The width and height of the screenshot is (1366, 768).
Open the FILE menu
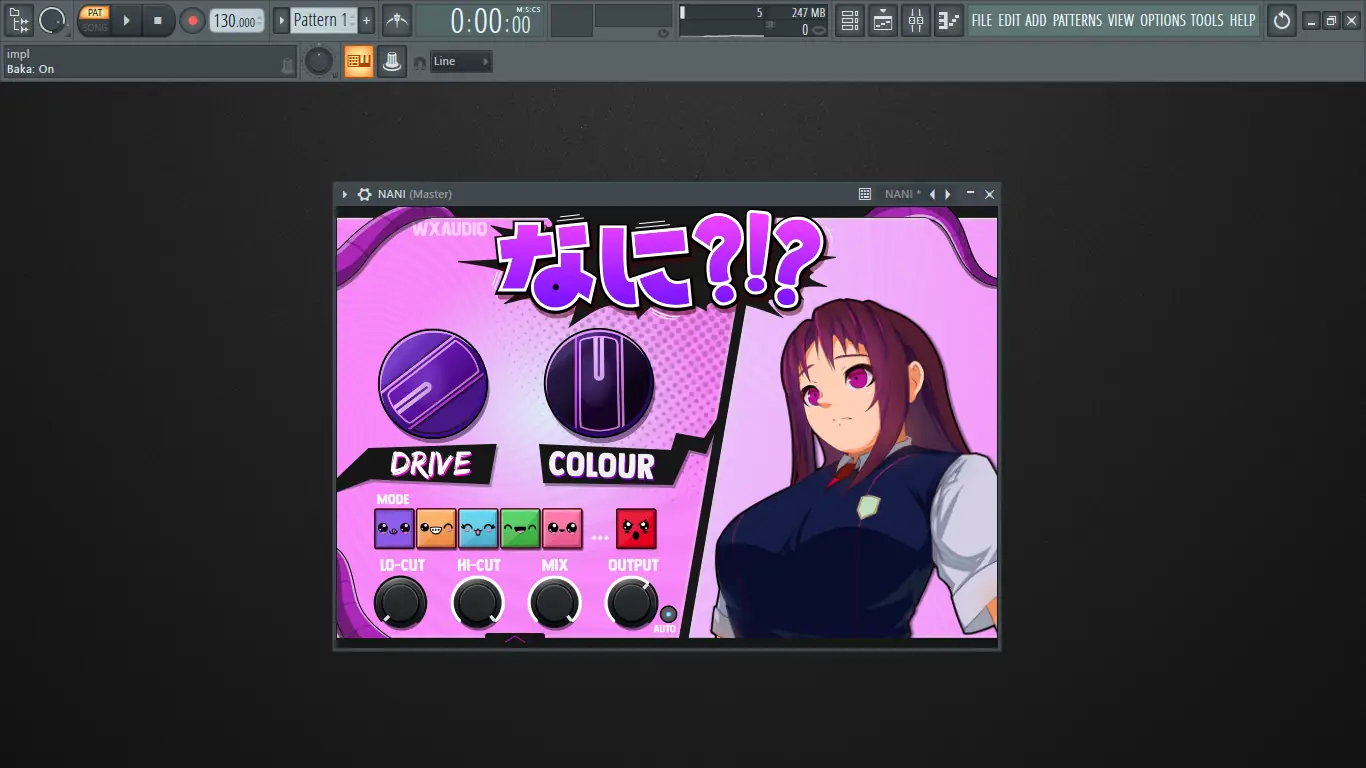point(982,20)
